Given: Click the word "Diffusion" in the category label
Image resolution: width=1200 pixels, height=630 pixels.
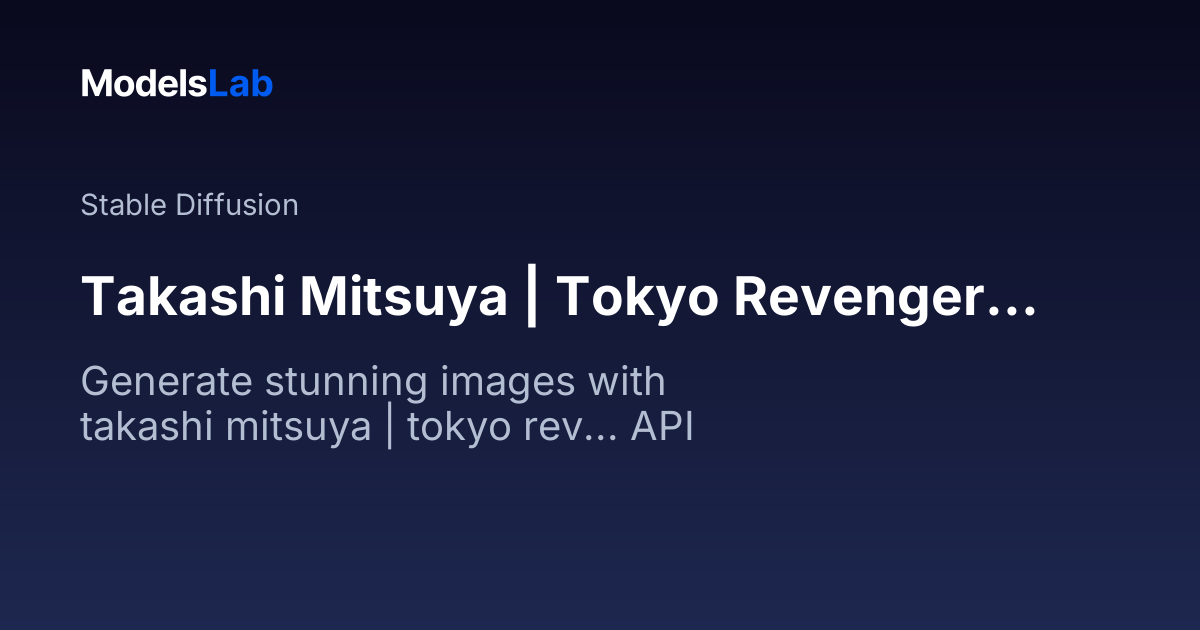Looking at the screenshot, I should point(237,206).
